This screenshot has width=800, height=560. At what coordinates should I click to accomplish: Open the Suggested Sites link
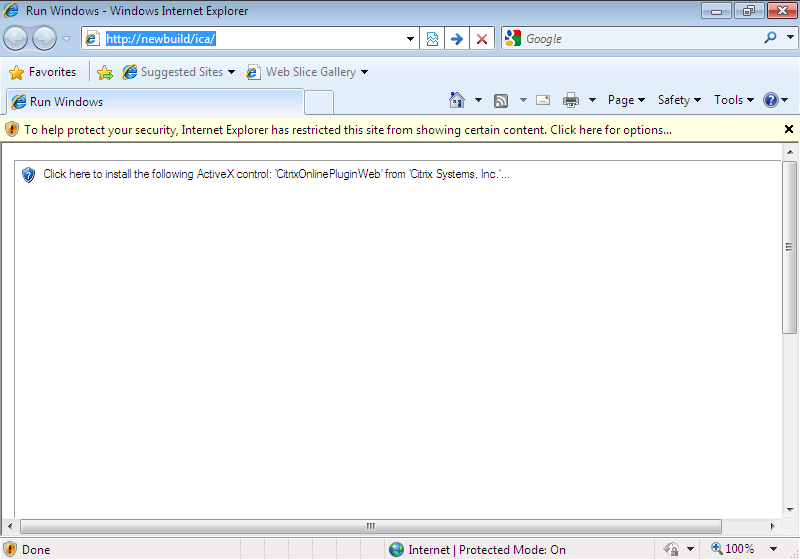(179, 72)
